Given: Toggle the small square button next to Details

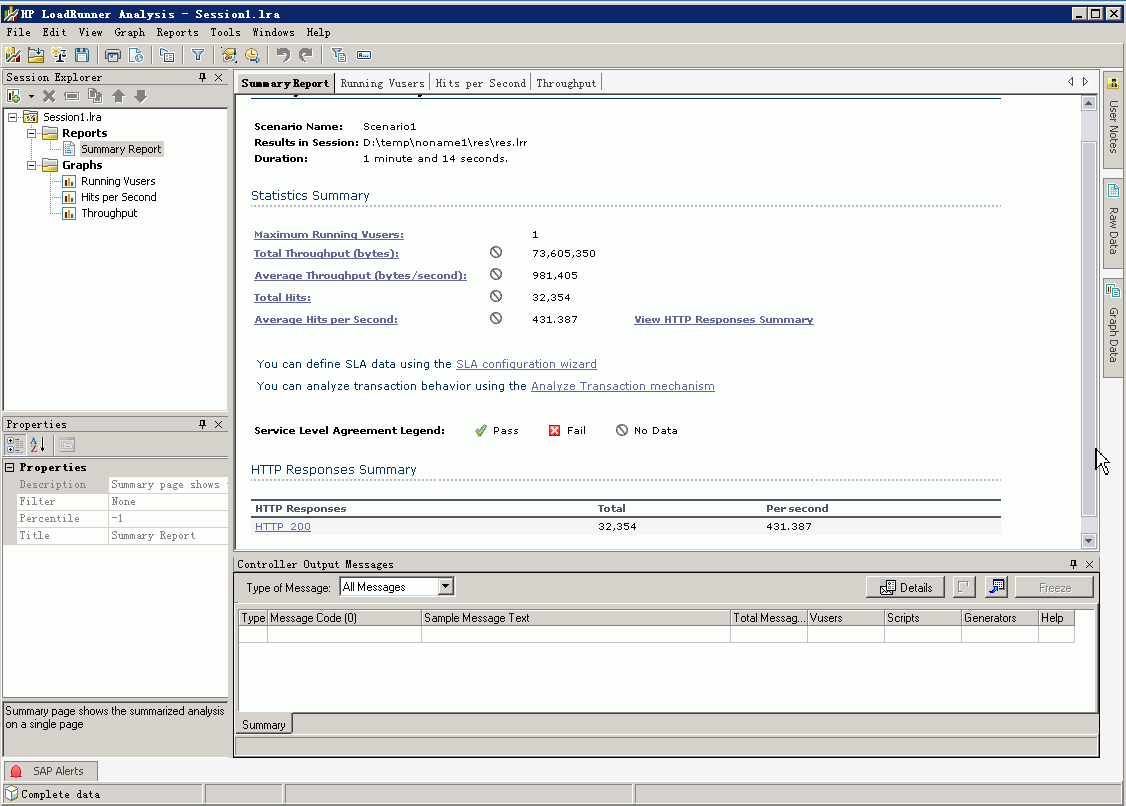Looking at the screenshot, I should (964, 587).
